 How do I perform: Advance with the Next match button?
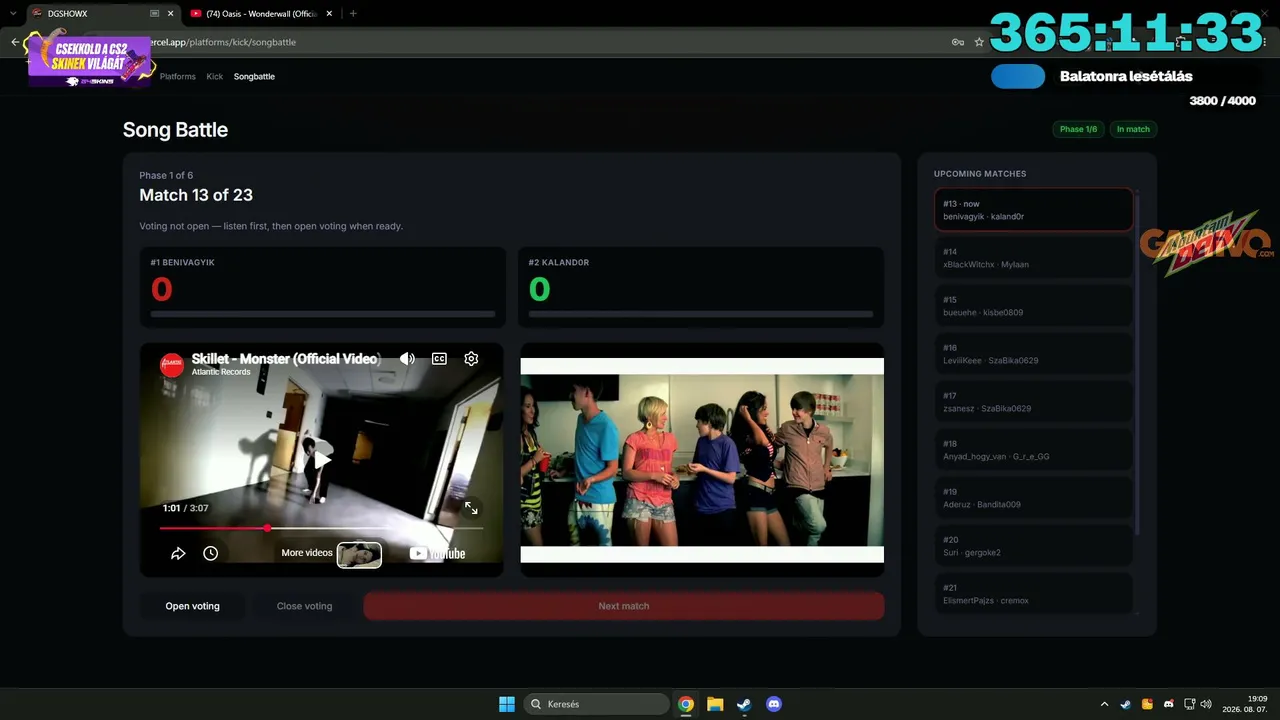tap(624, 606)
